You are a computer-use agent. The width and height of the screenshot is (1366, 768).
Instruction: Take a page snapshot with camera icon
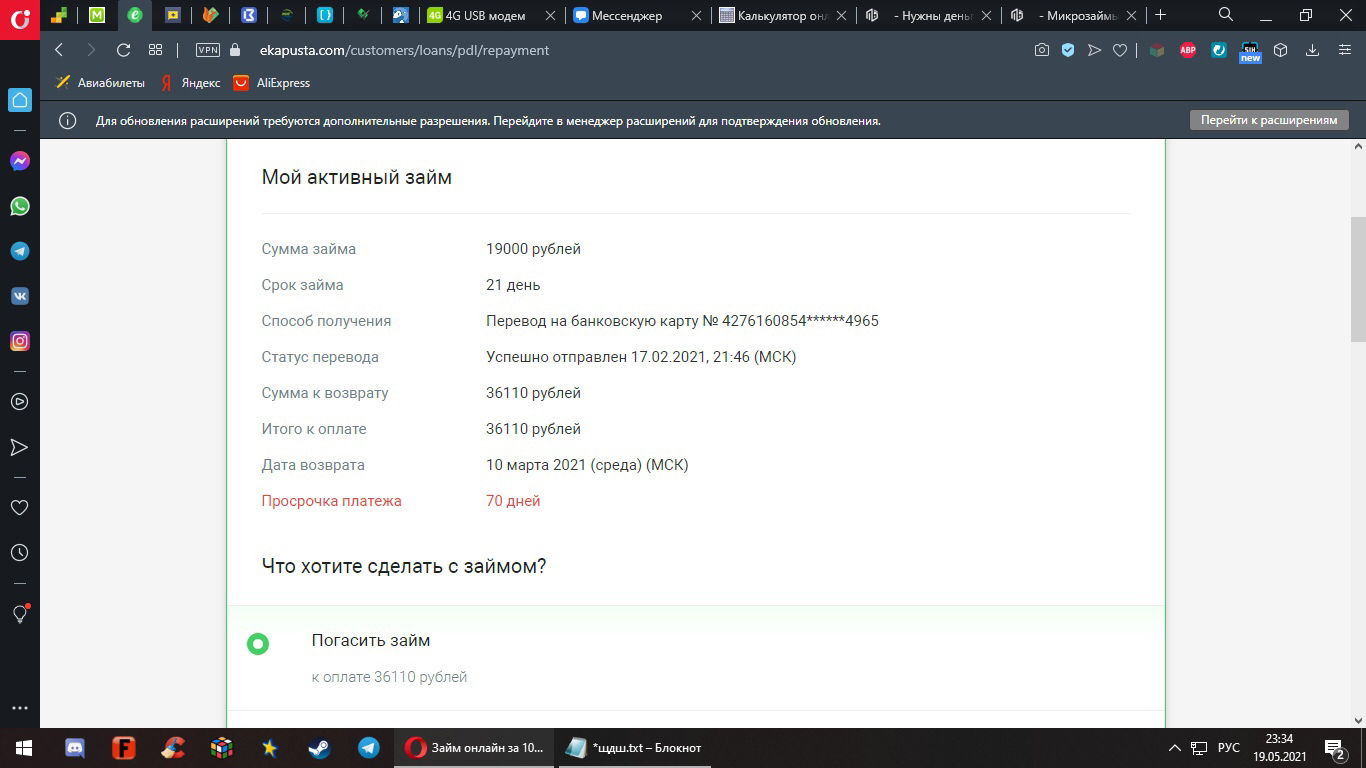(1042, 50)
